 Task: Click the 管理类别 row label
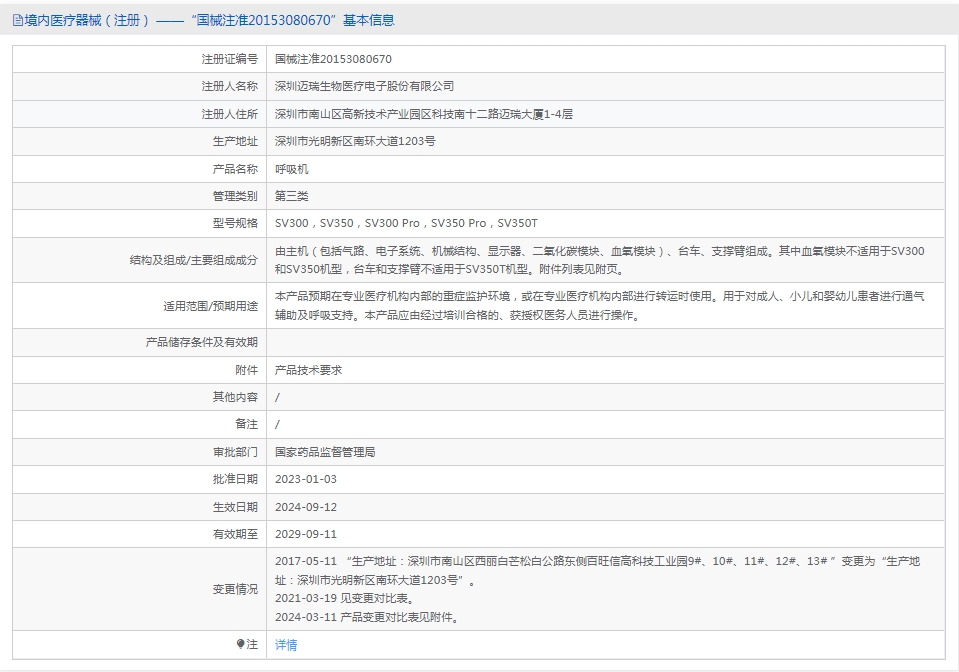point(235,196)
